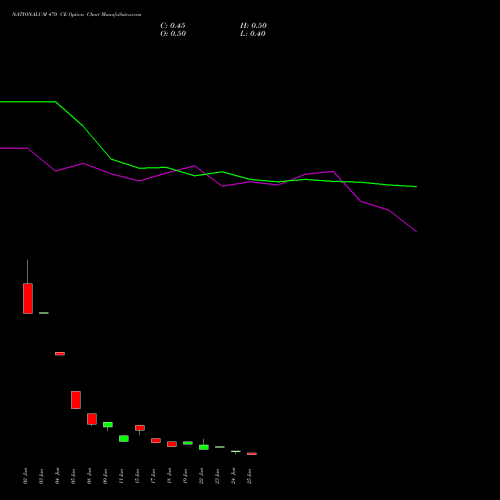Click the 25 date label on axis
The image size is (500, 500).
pyautogui.click(x=249, y=476)
